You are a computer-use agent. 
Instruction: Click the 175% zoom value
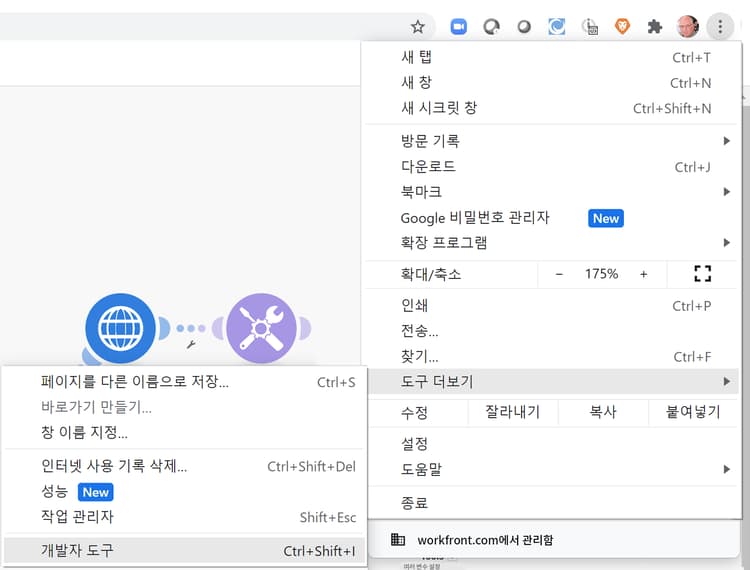click(x=601, y=274)
